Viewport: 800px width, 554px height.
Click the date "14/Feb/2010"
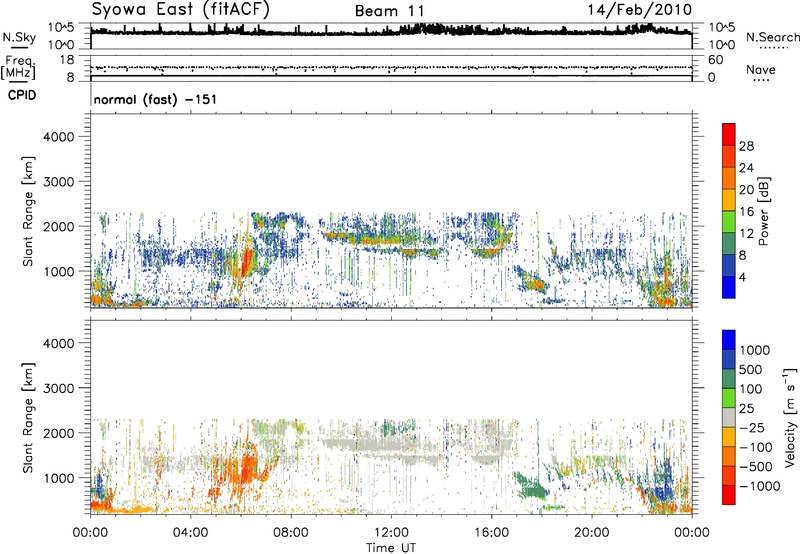coord(640,10)
